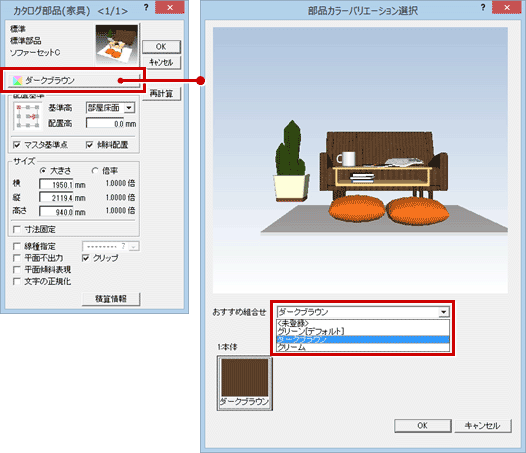Click the 再計算 button

pos(161,94)
